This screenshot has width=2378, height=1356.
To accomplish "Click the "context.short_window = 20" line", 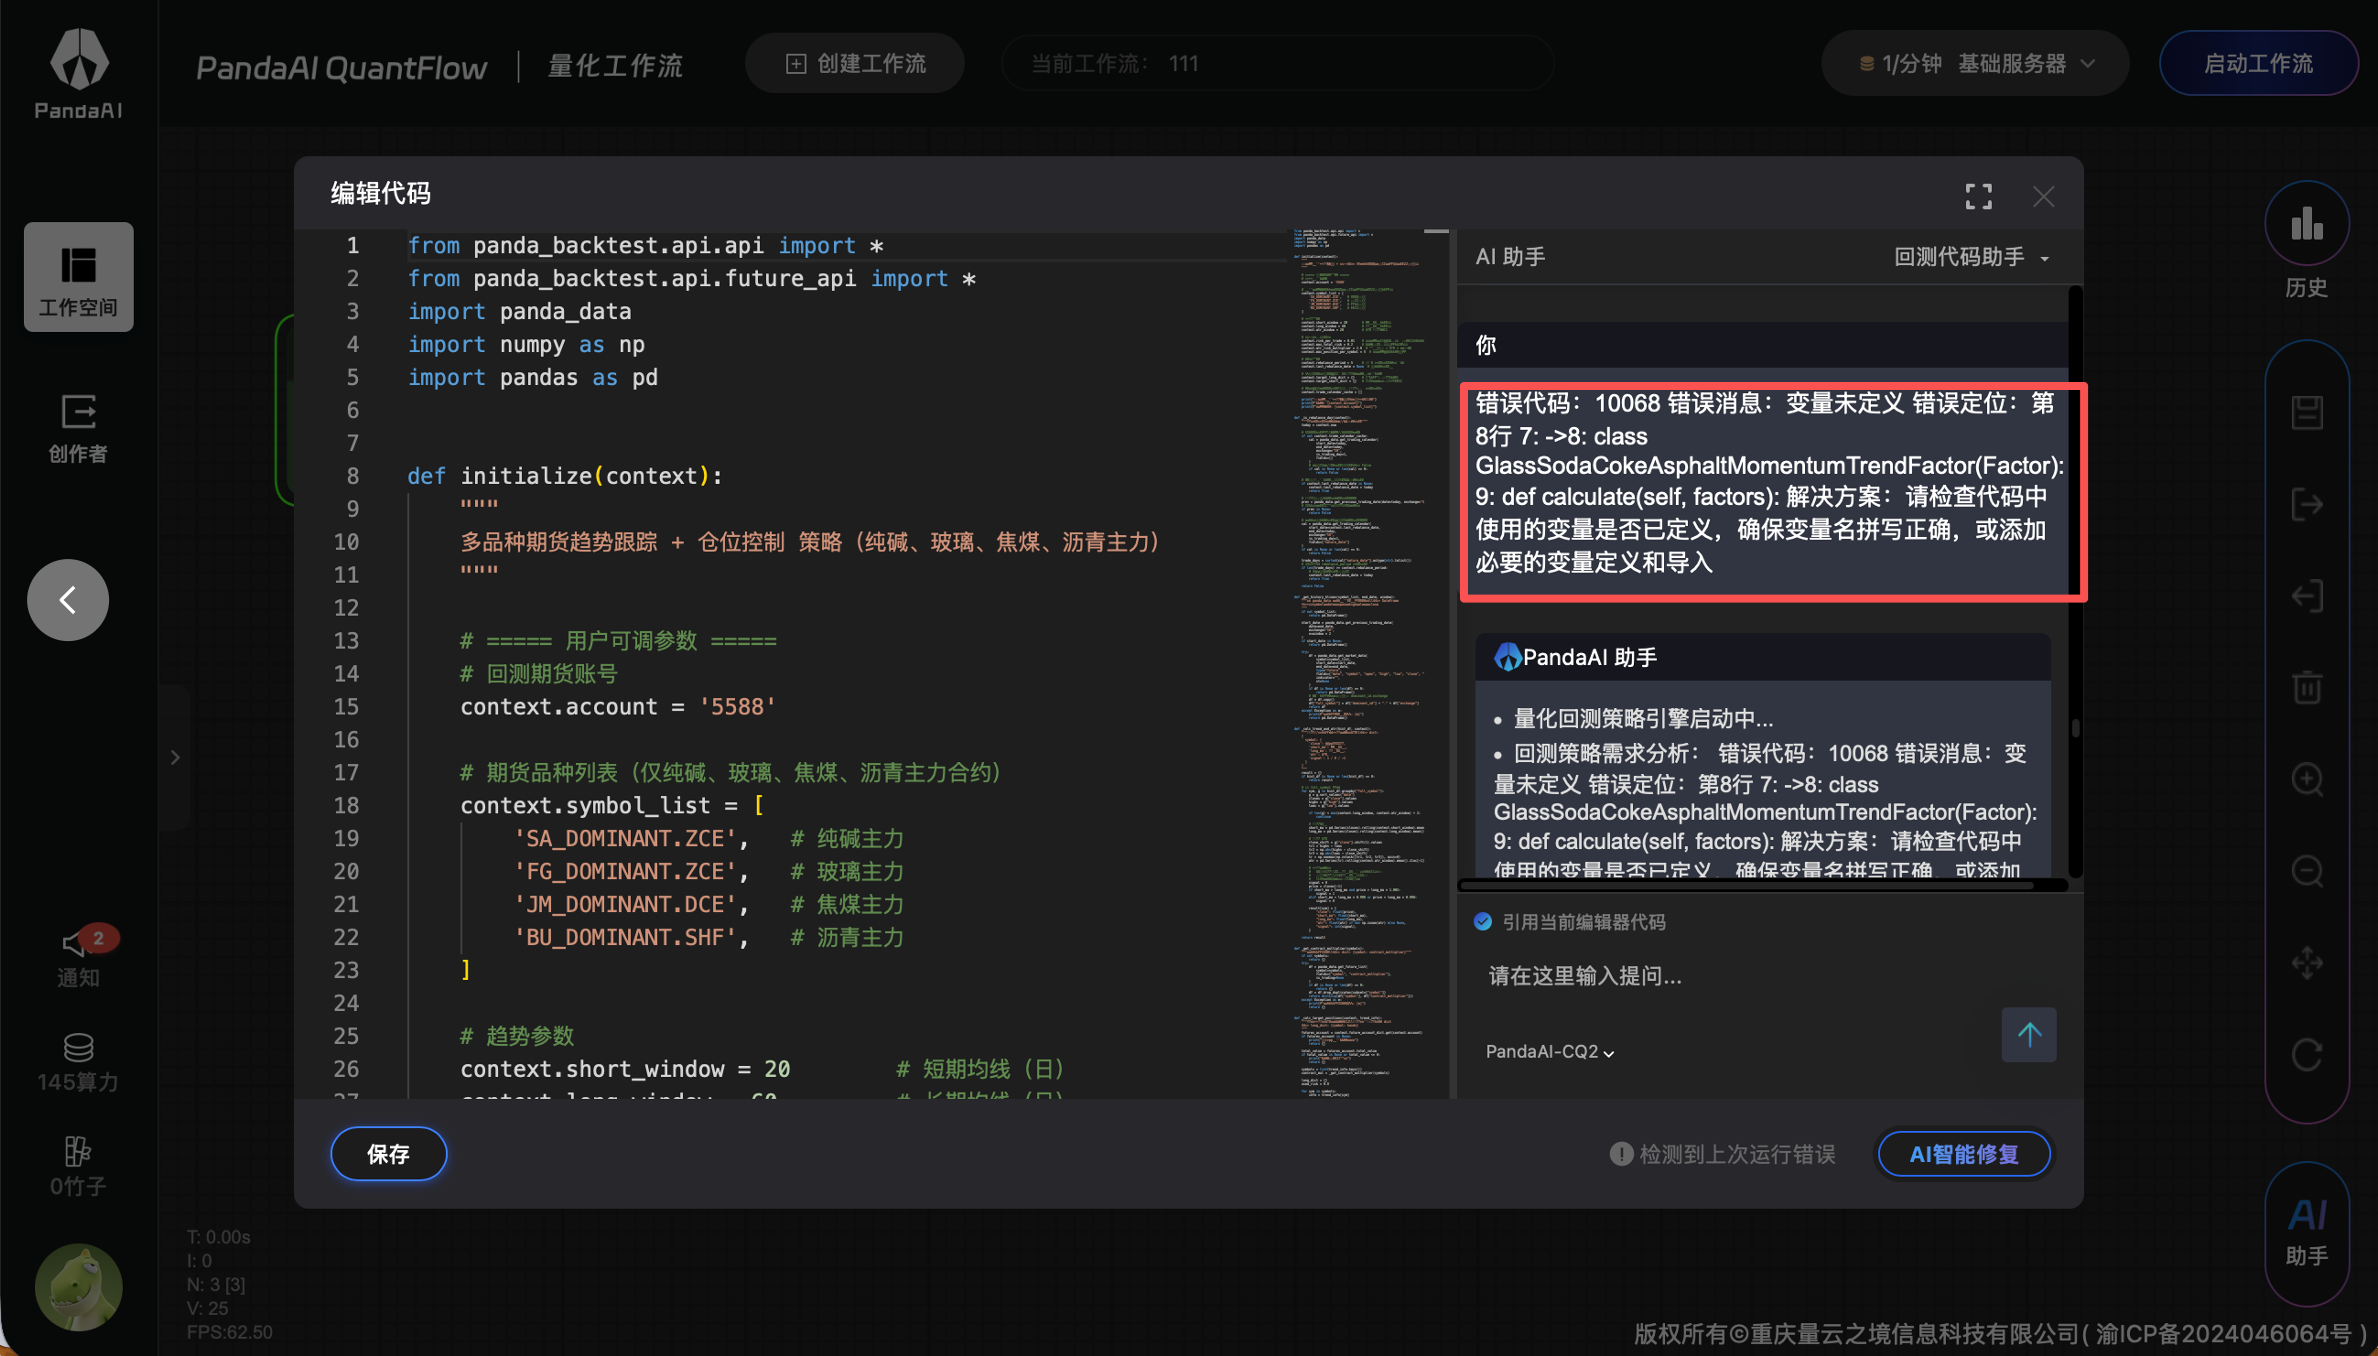I will point(625,1070).
